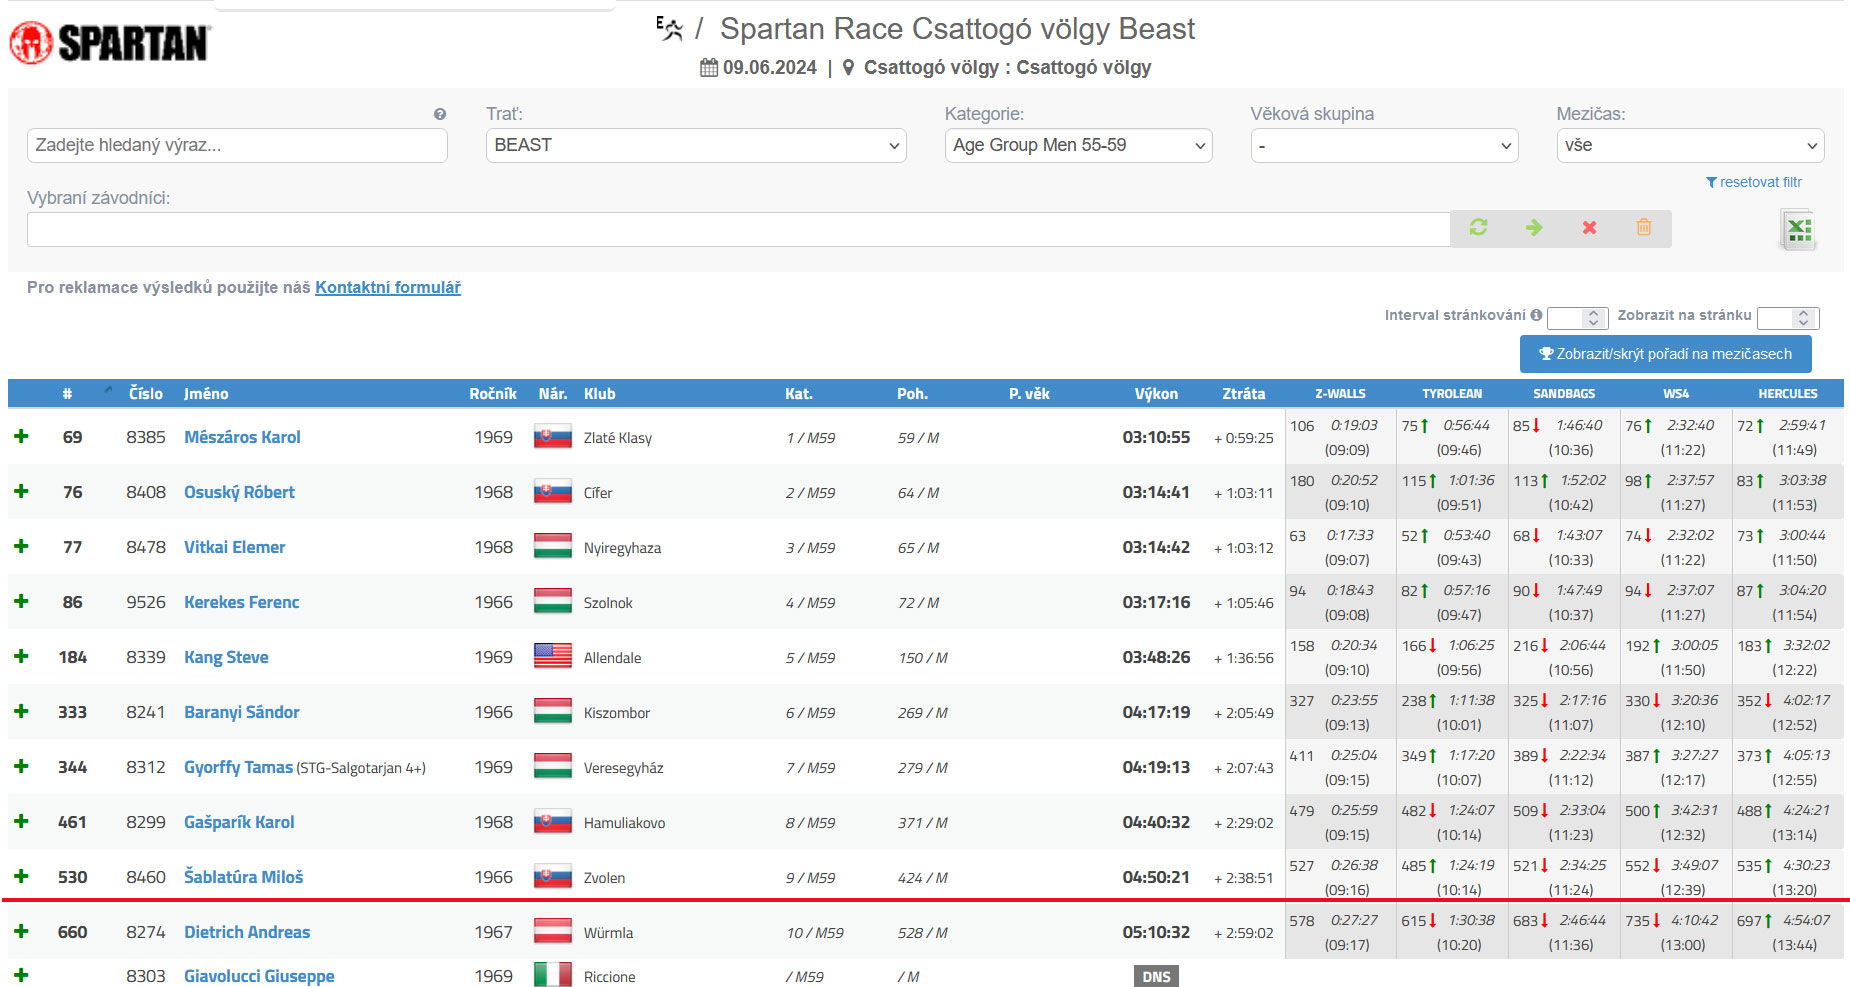The width and height of the screenshot is (1850, 987).
Task: Open the Mezičas dropdown showing vše
Action: point(1690,145)
